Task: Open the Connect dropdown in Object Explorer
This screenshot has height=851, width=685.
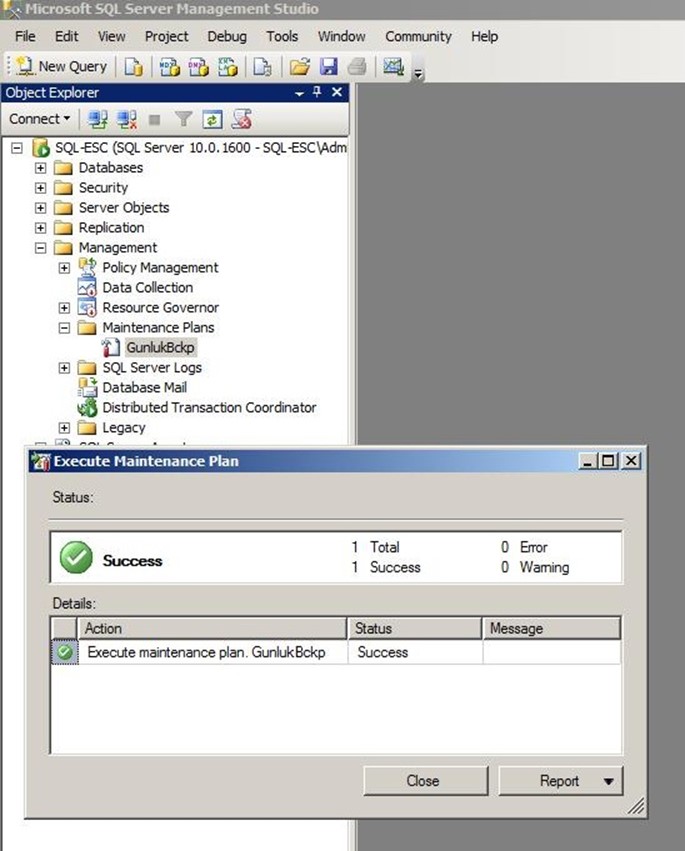Action: point(40,119)
